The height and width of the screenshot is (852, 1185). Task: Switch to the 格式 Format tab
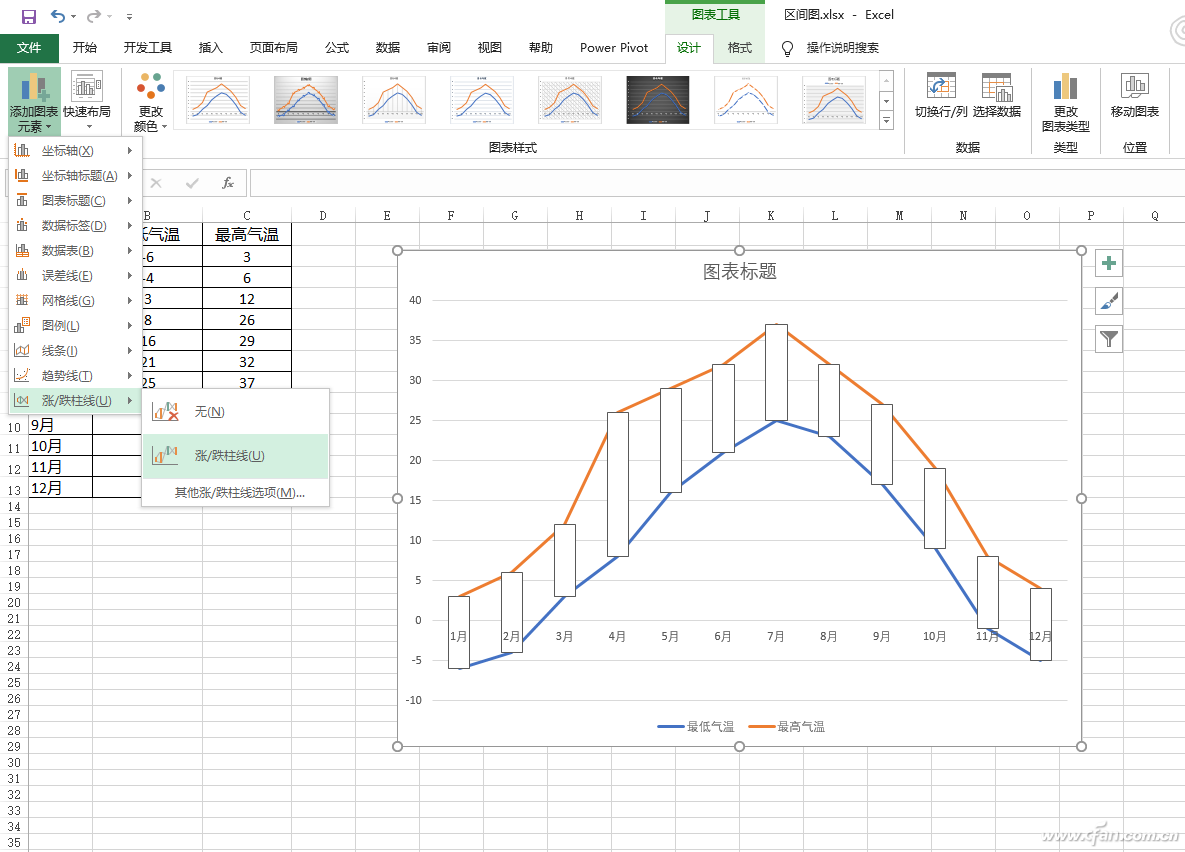pos(739,48)
